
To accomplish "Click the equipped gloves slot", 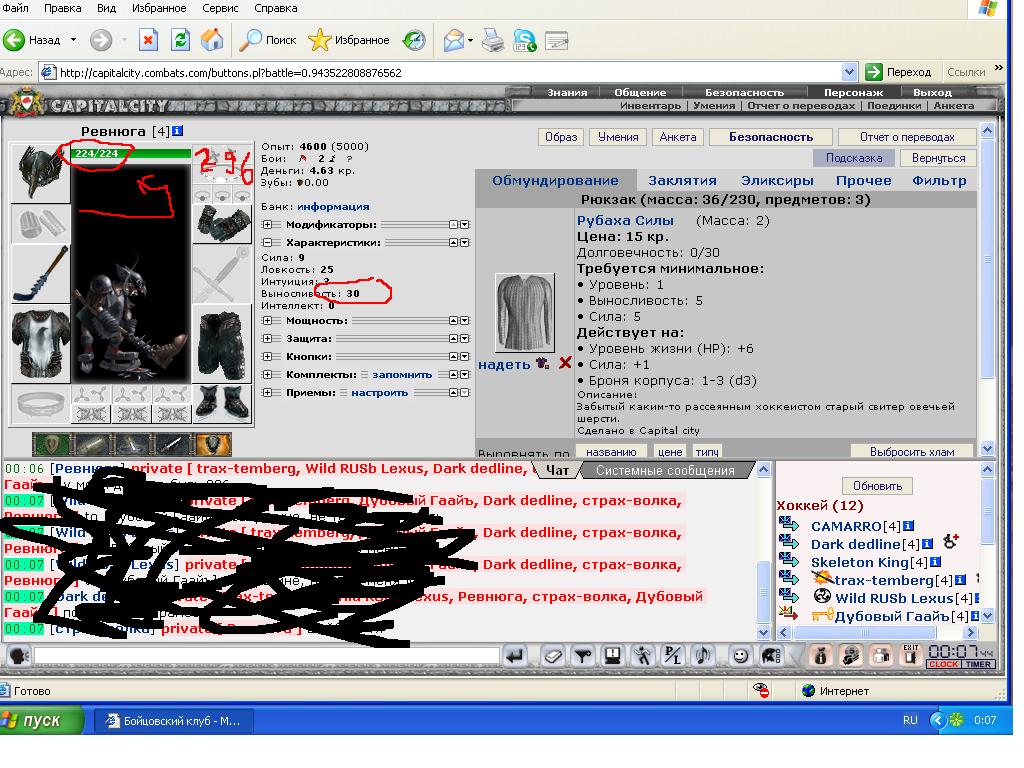I will click(223, 223).
